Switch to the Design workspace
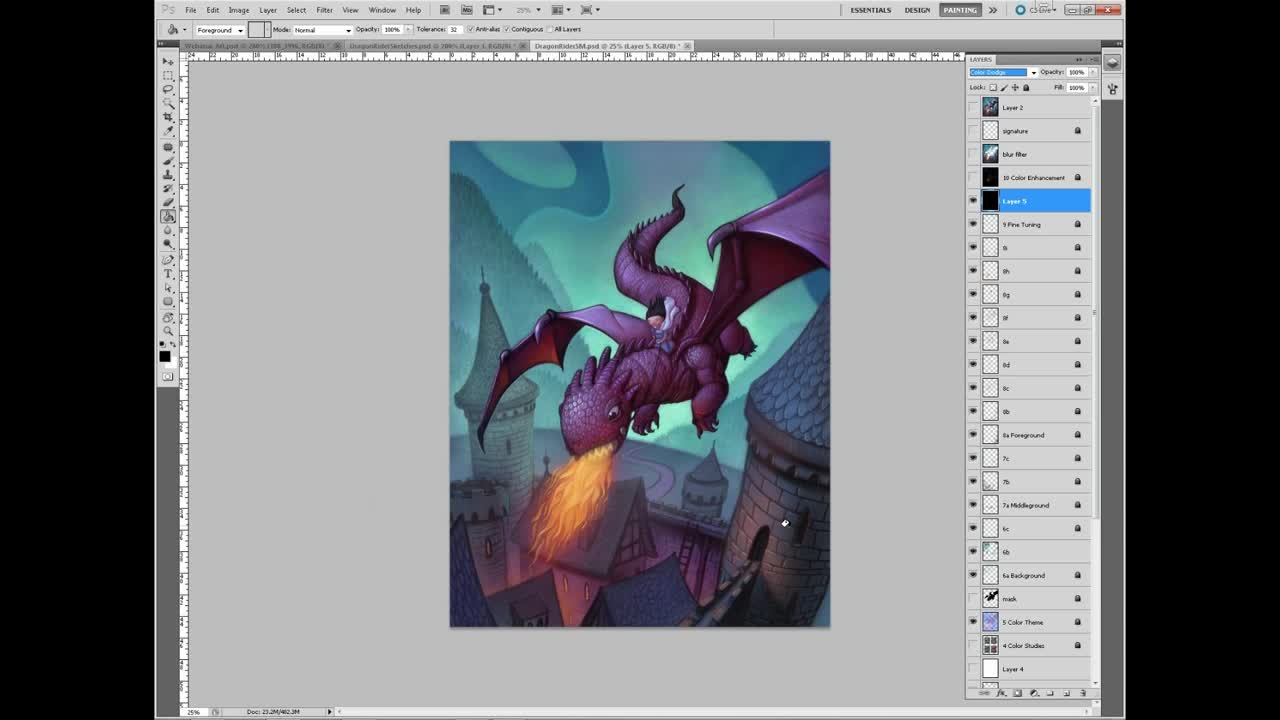Image resolution: width=1280 pixels, height=720 pixels. tap(917, 10)
